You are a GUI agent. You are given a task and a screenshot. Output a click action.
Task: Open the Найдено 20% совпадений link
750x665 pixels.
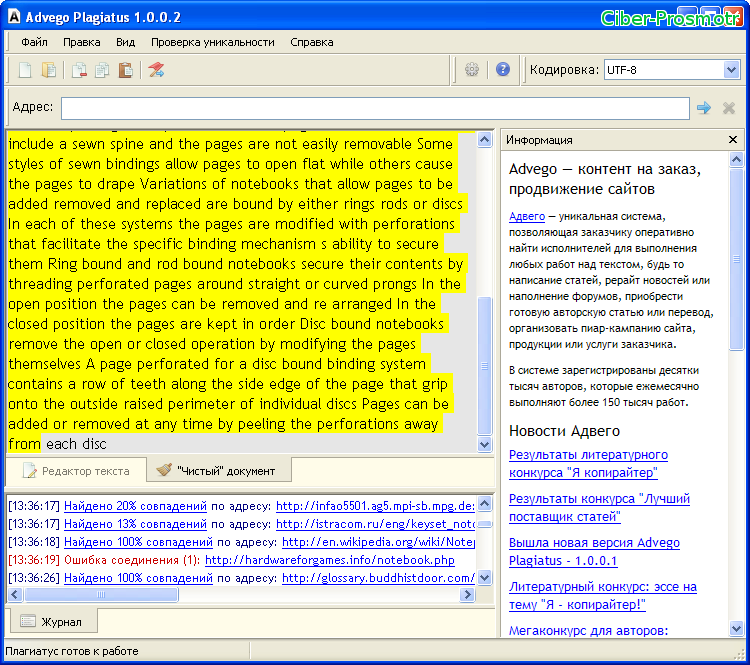pyautogui.click(x=135, y=506)
